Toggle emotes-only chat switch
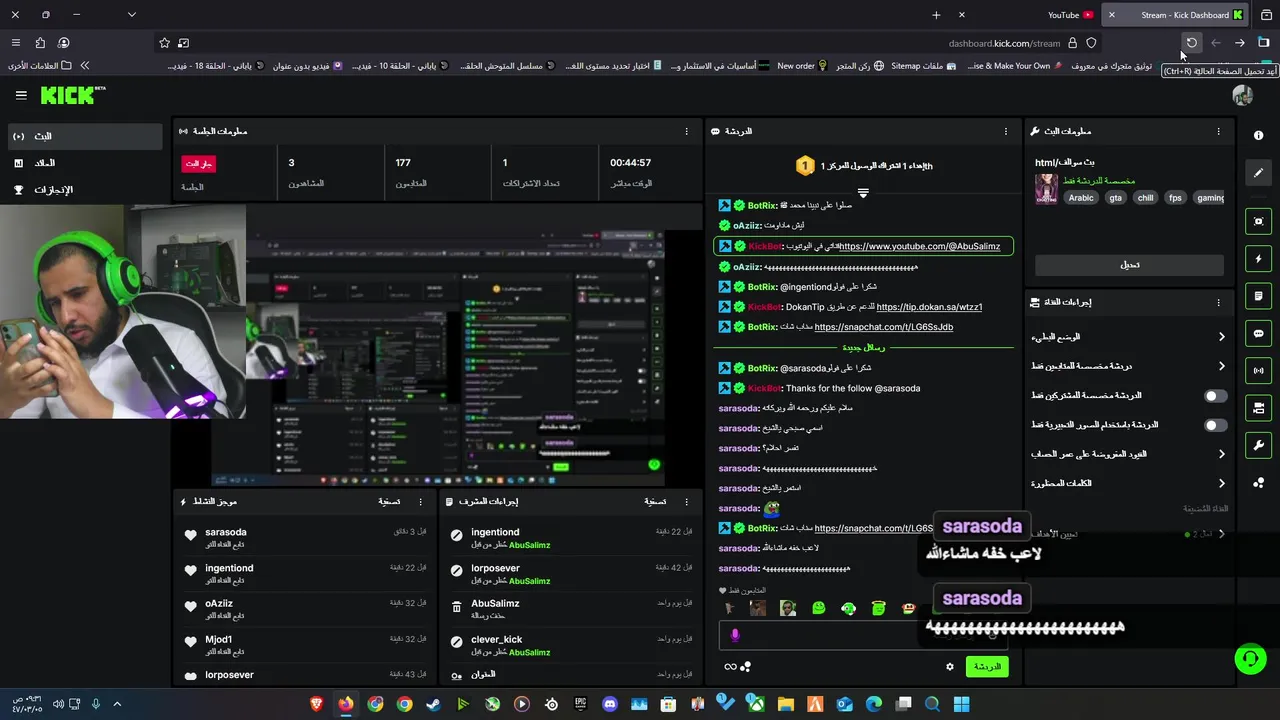 pos(1215,425)
